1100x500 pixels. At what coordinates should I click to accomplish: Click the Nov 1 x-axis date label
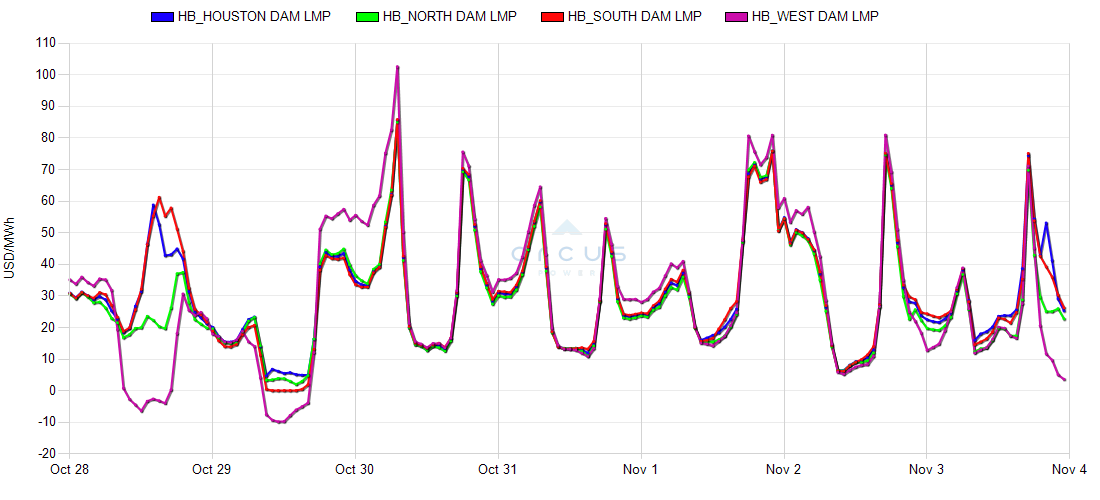click(x=641, y=469)
